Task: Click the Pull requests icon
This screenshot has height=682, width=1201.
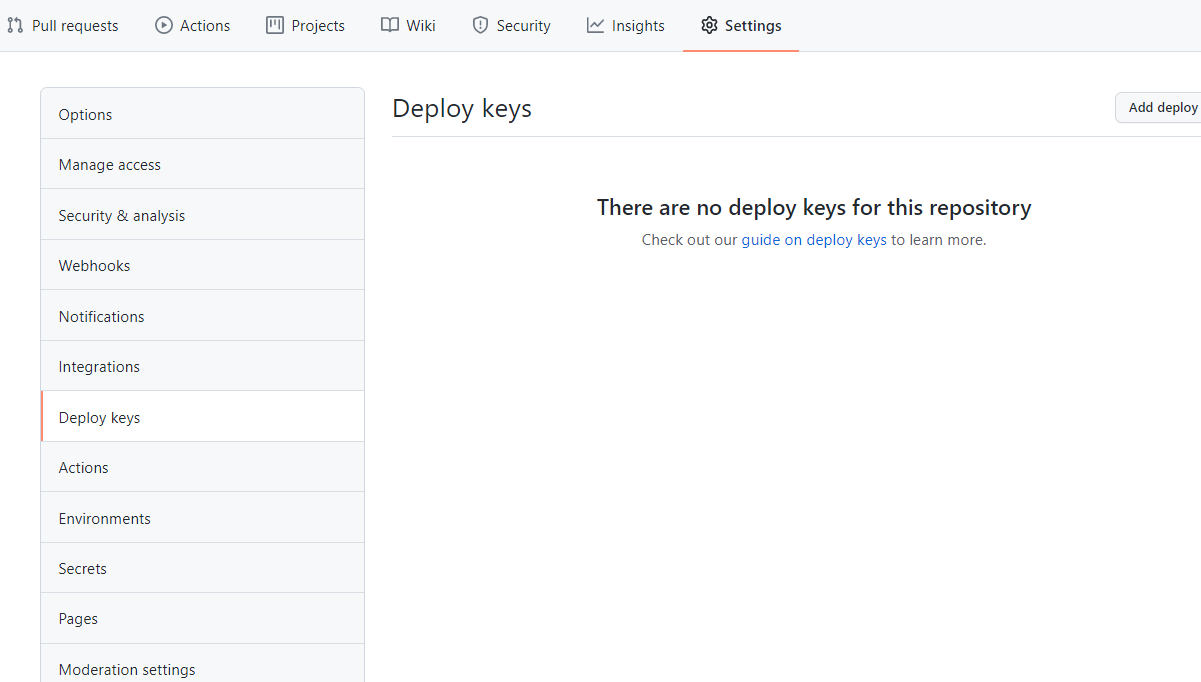Action: tap(15, 25)
